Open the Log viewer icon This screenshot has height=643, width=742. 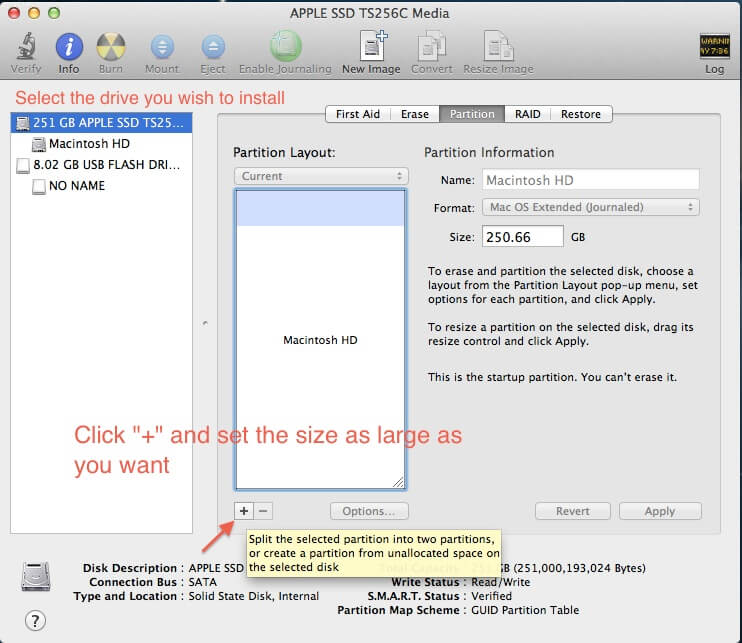pyautogui.click(x=714, y=46)
